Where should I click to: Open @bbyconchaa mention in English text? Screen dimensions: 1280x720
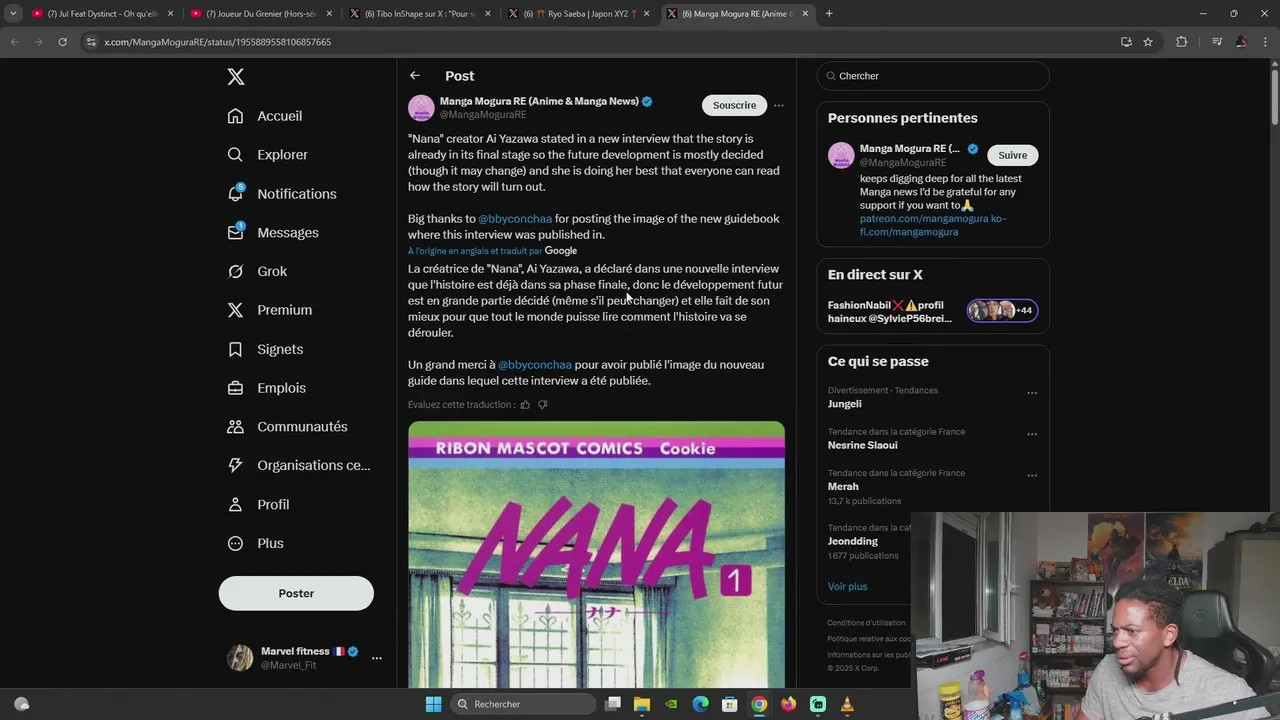515,219
